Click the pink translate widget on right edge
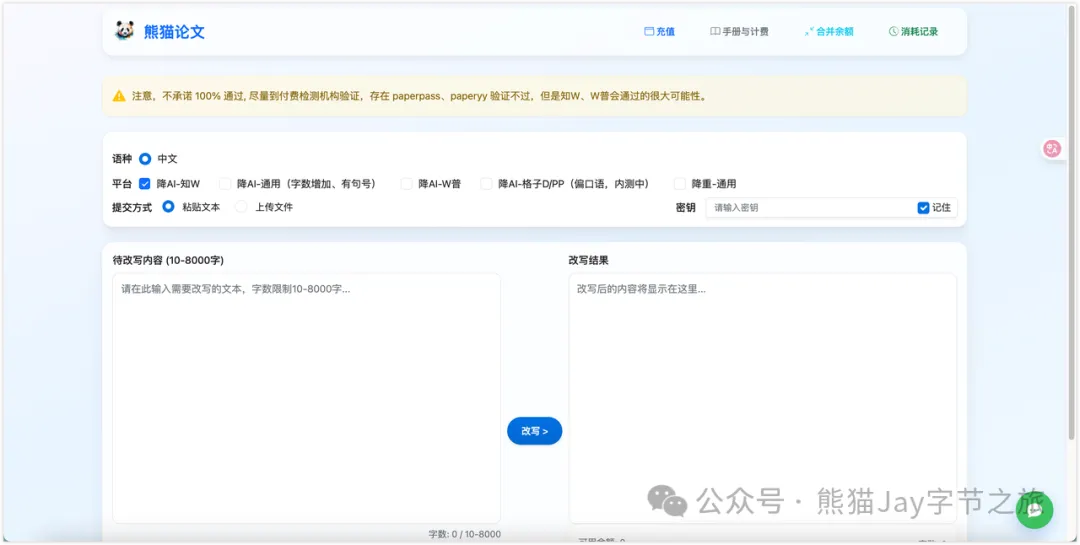Image resolution: width=1080 pixels, height=545 pixels. [1052, 148]
